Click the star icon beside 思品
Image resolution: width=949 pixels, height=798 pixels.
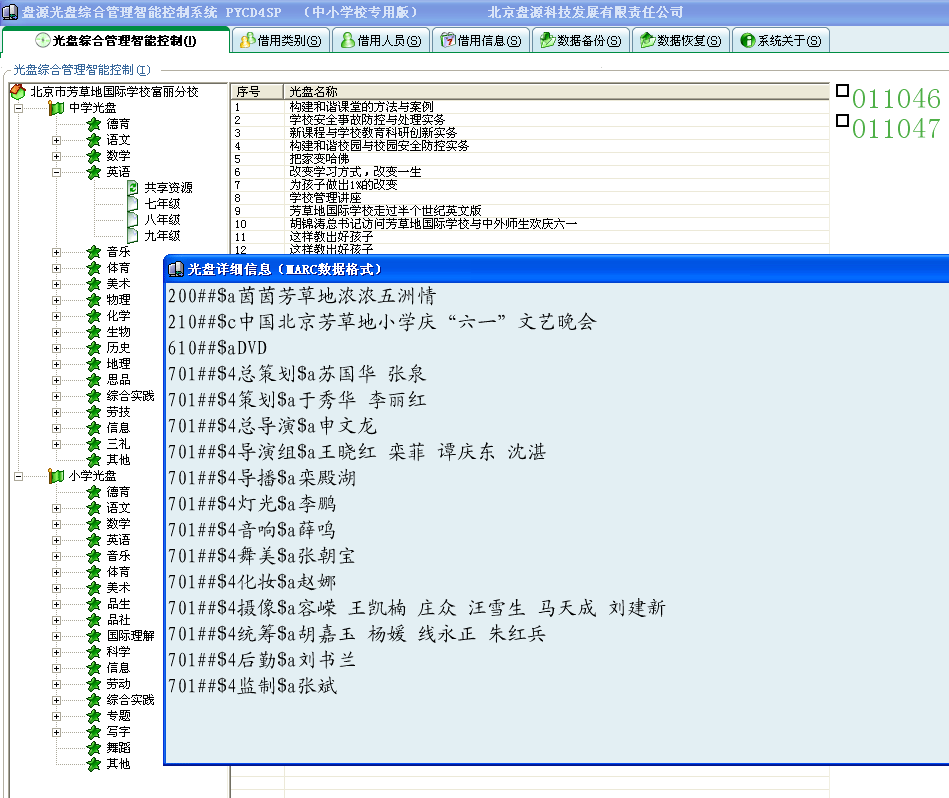tap(94, 380)
